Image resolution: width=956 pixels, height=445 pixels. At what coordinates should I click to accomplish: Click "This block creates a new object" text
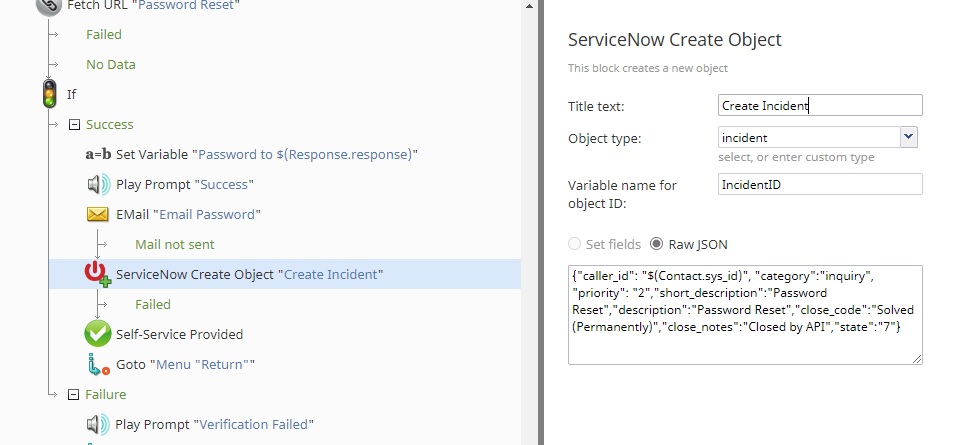click(647, 68)
